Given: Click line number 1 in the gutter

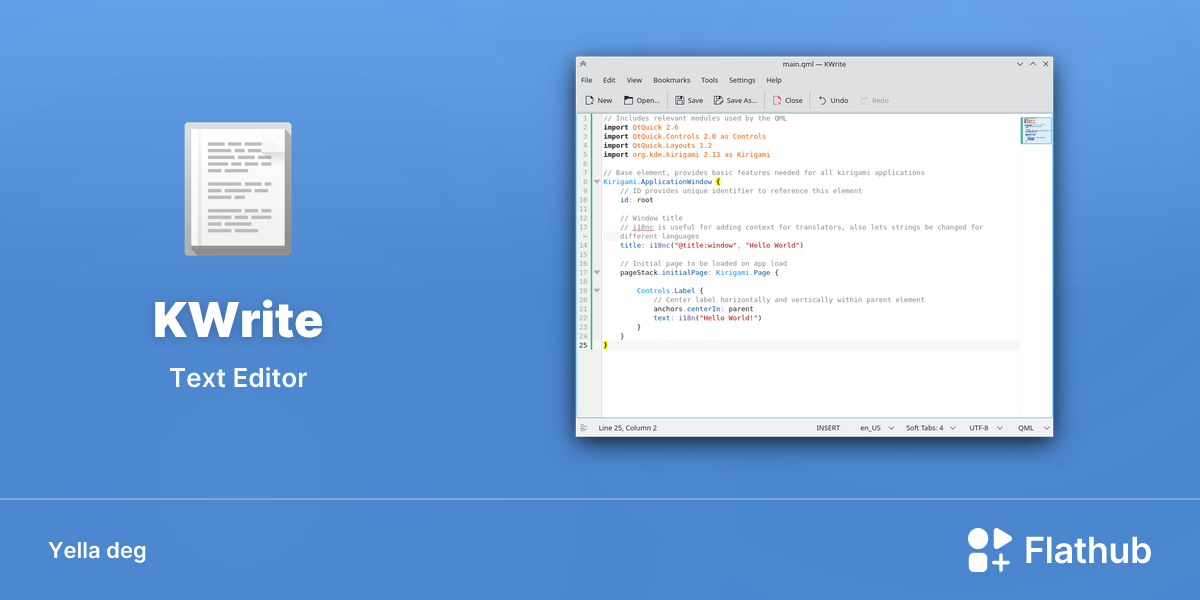Looking at the screenshot, I should [x=585, y=118].
